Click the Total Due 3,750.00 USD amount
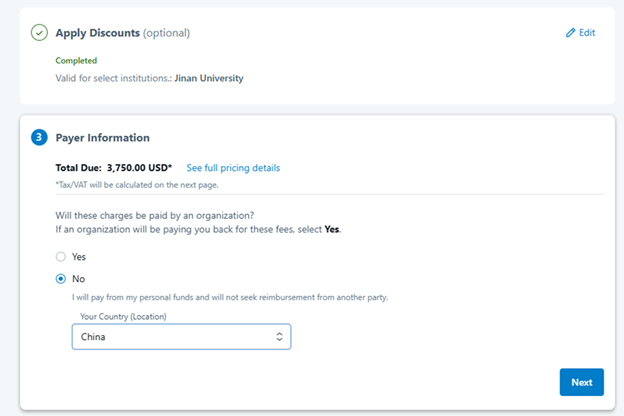The width and height of the screenshot is (624, 416). [113, 168]
